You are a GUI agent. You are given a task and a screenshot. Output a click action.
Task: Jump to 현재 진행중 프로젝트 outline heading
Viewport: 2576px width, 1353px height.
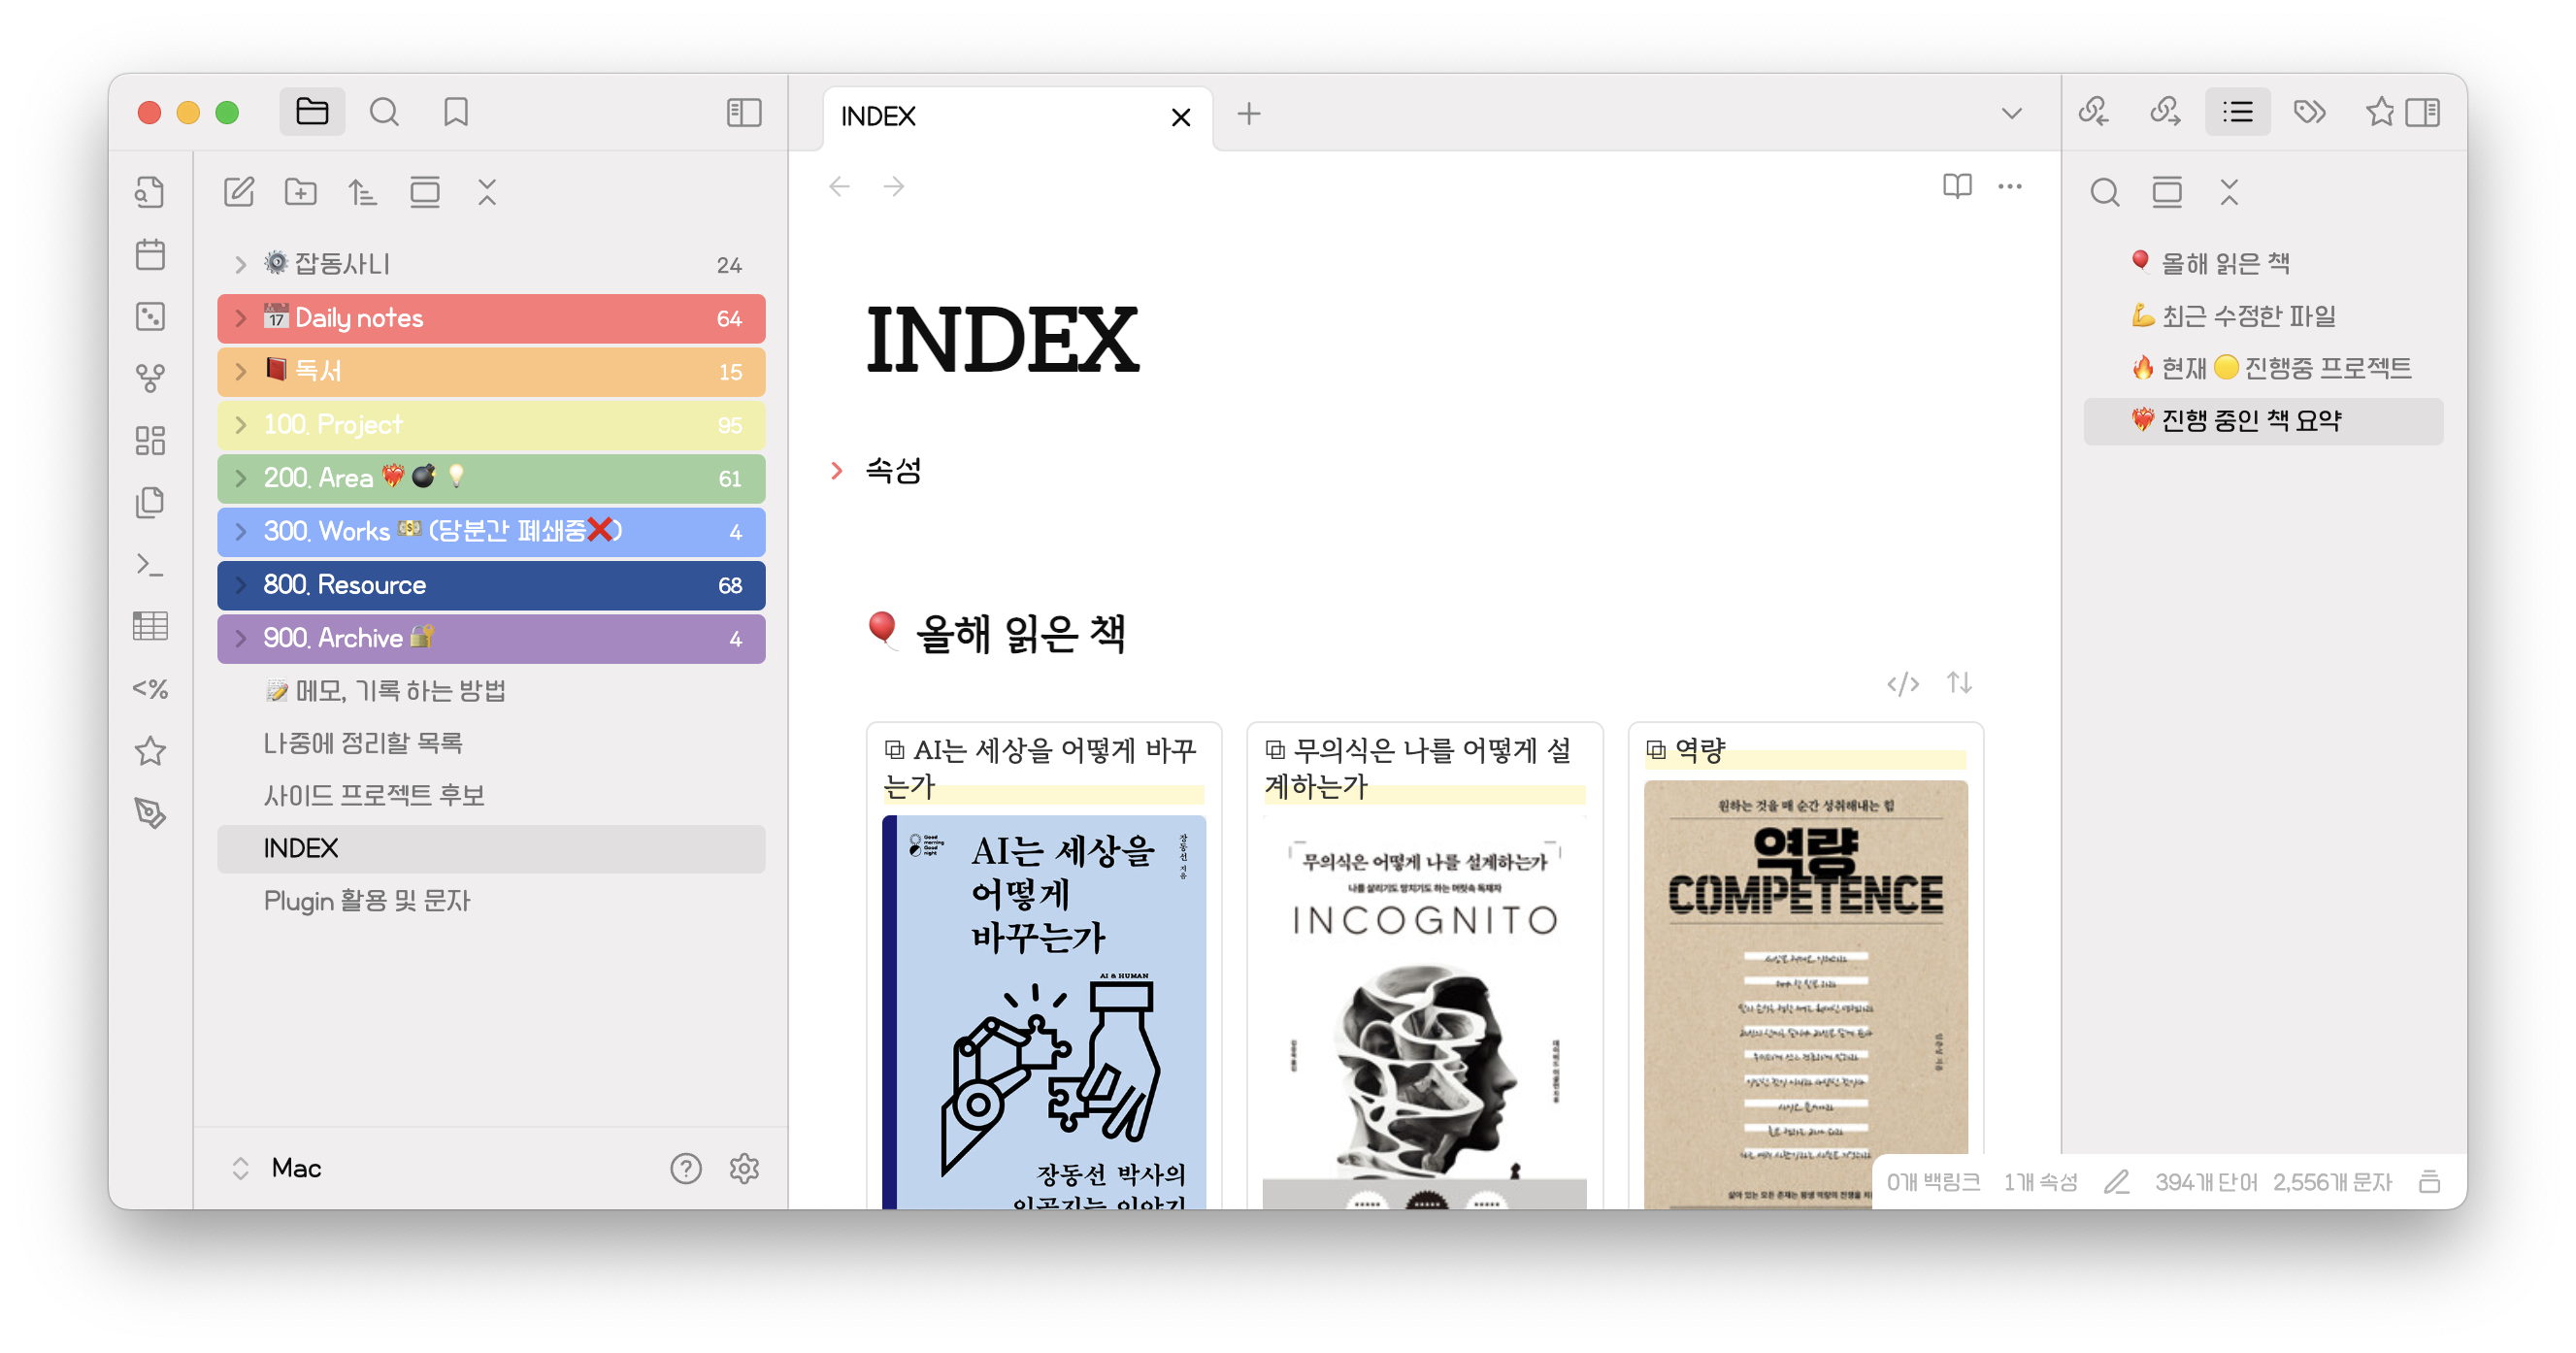(x=2264, y=368)
